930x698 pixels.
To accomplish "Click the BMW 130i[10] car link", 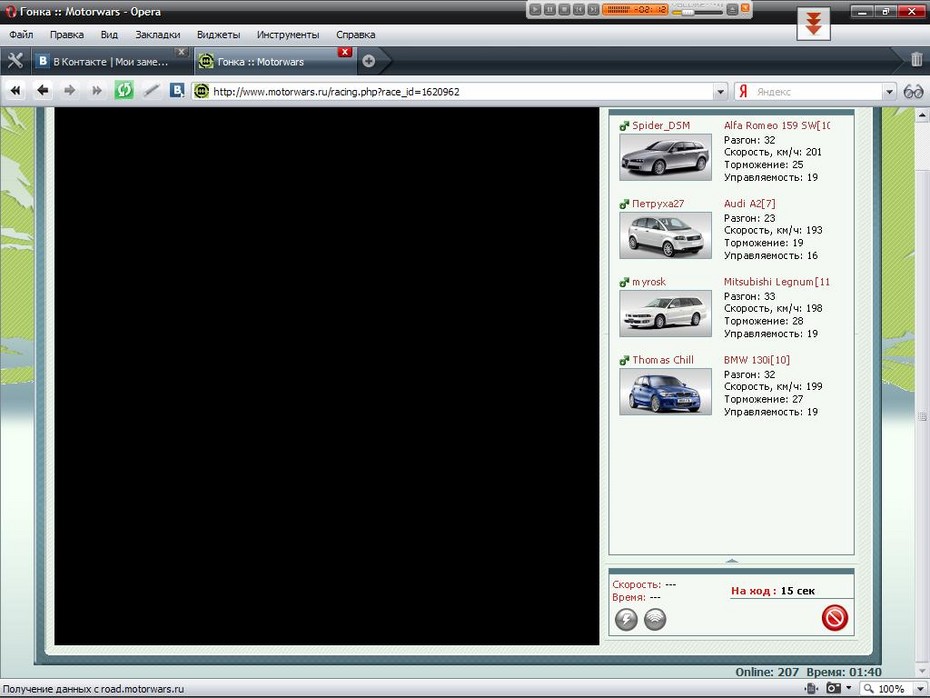I will pyautogui.click(x=756, y=360).
